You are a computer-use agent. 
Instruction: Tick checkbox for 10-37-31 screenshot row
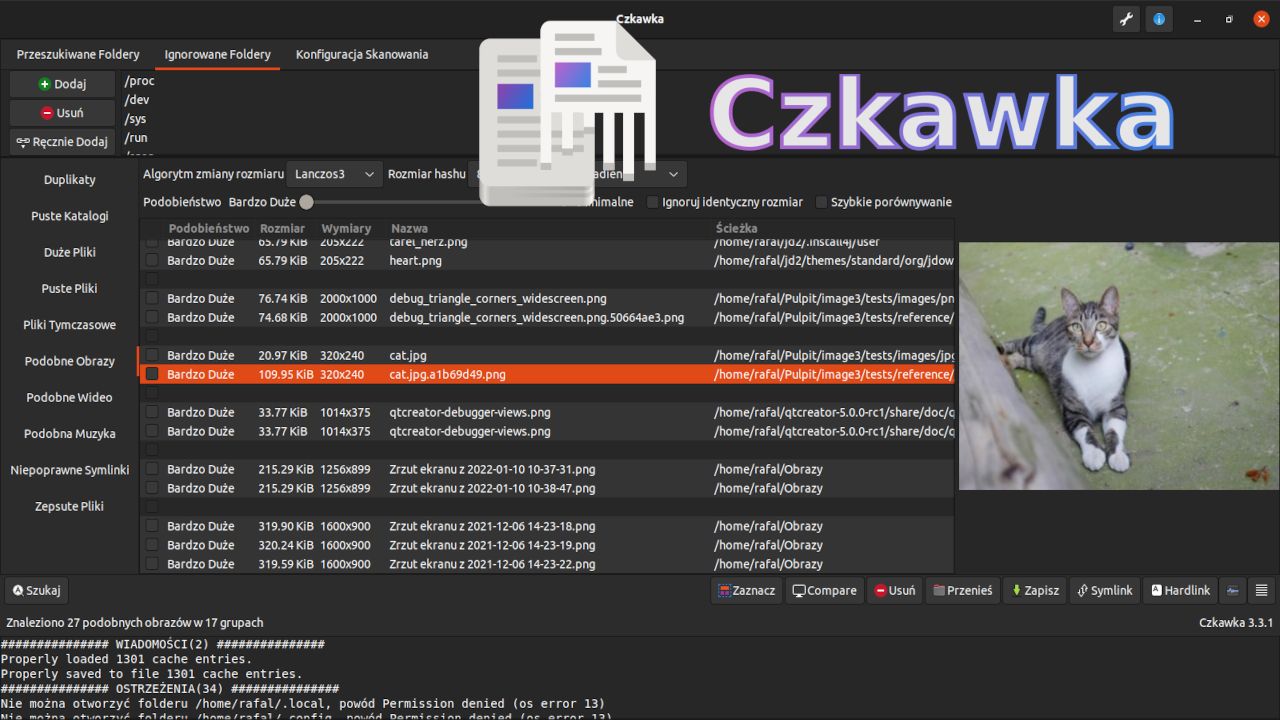[152, 469]
